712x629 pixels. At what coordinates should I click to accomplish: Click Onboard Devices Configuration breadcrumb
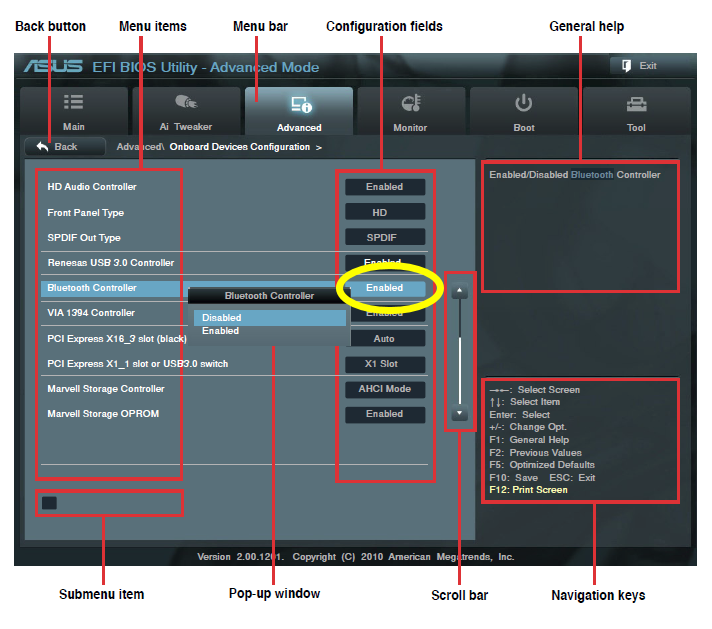(240, 147)
